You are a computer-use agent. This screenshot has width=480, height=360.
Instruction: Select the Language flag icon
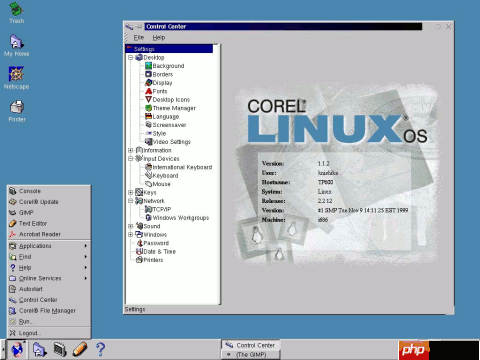[x=149, y=116]
